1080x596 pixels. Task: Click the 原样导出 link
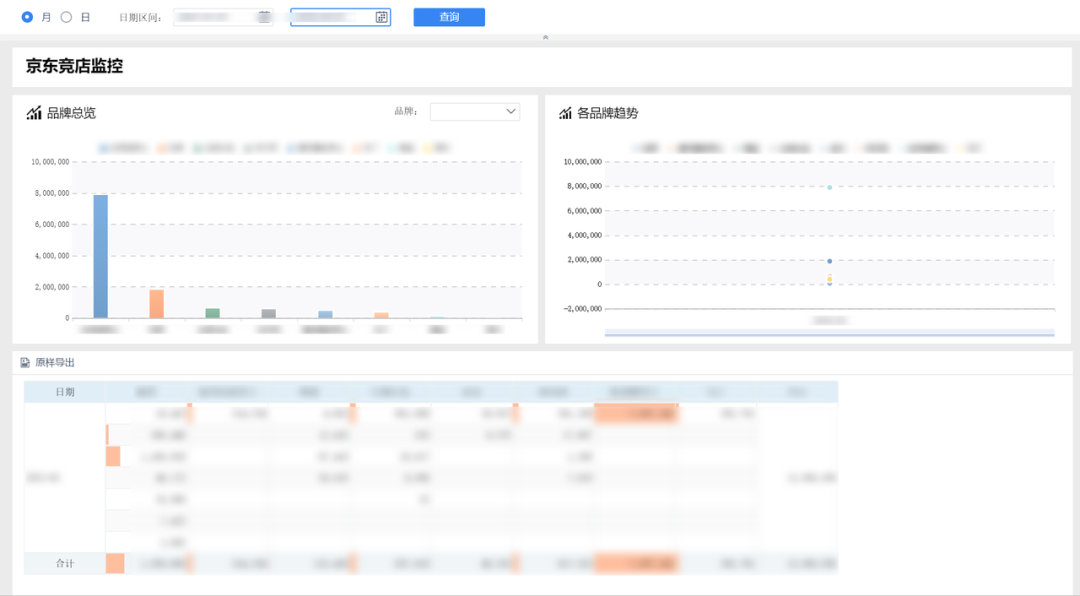[x=54, y=362]
